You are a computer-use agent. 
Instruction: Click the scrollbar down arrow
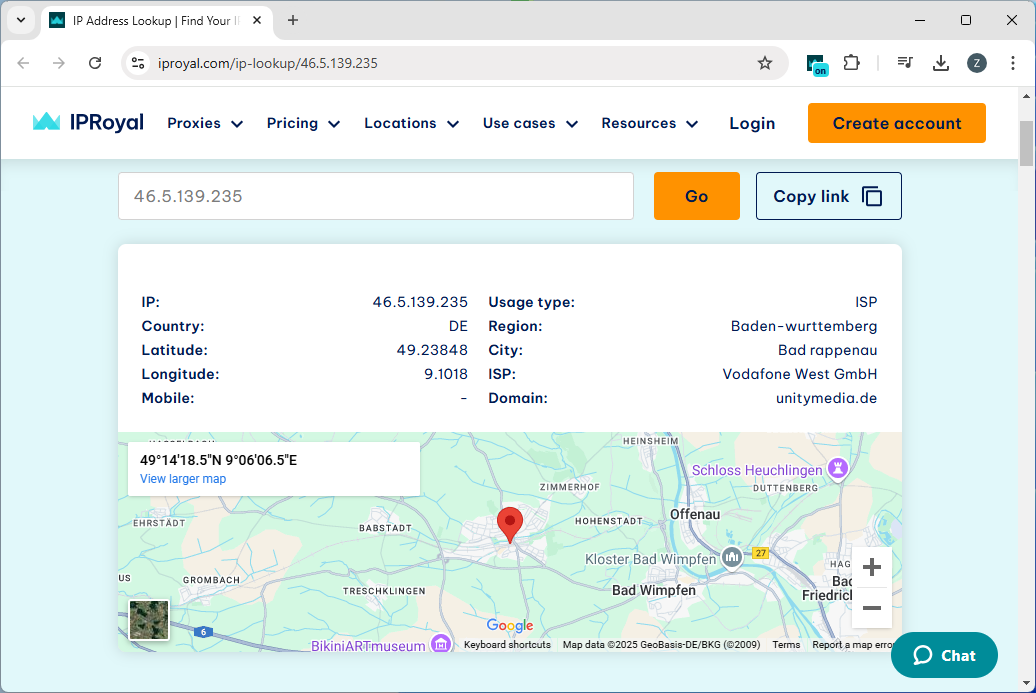pyautogui.click(x=1026, y=683)
